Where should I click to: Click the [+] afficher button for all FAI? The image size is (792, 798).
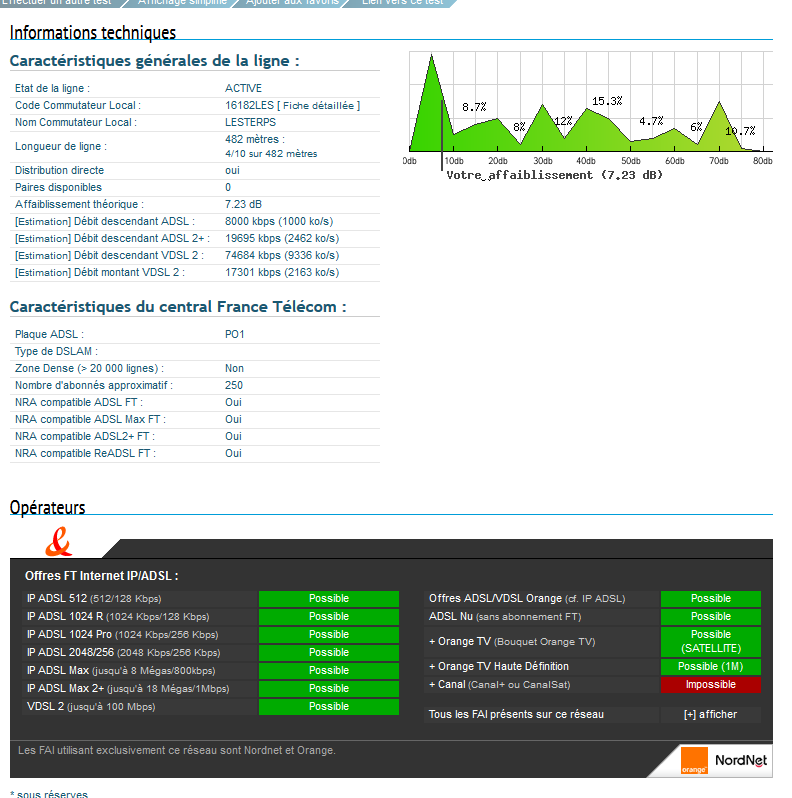tap(710, 715)
